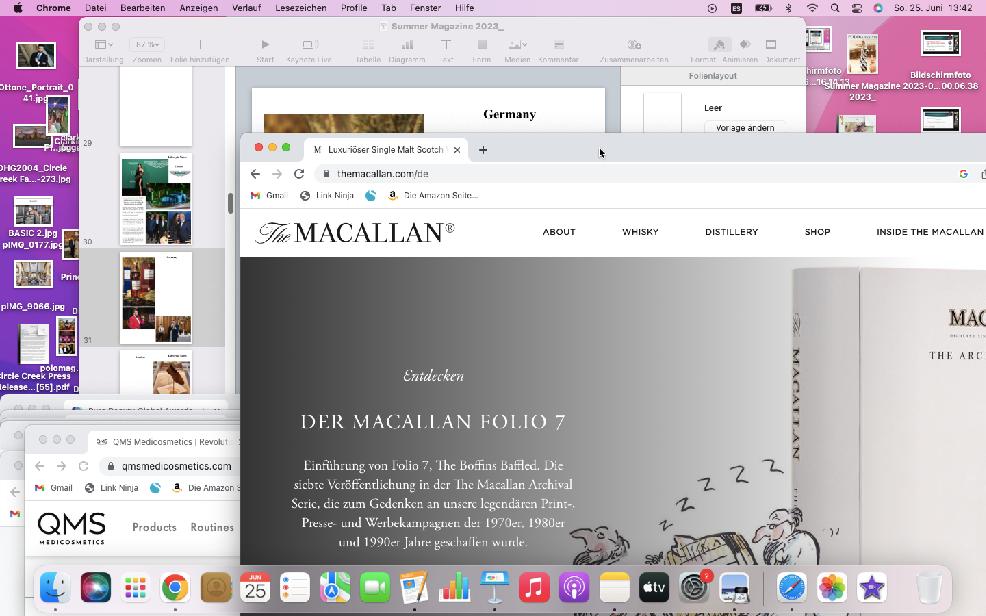Viewport: 986px width, 616px height.
Task: Open Photos from the Dock
Action: (831, 588)
